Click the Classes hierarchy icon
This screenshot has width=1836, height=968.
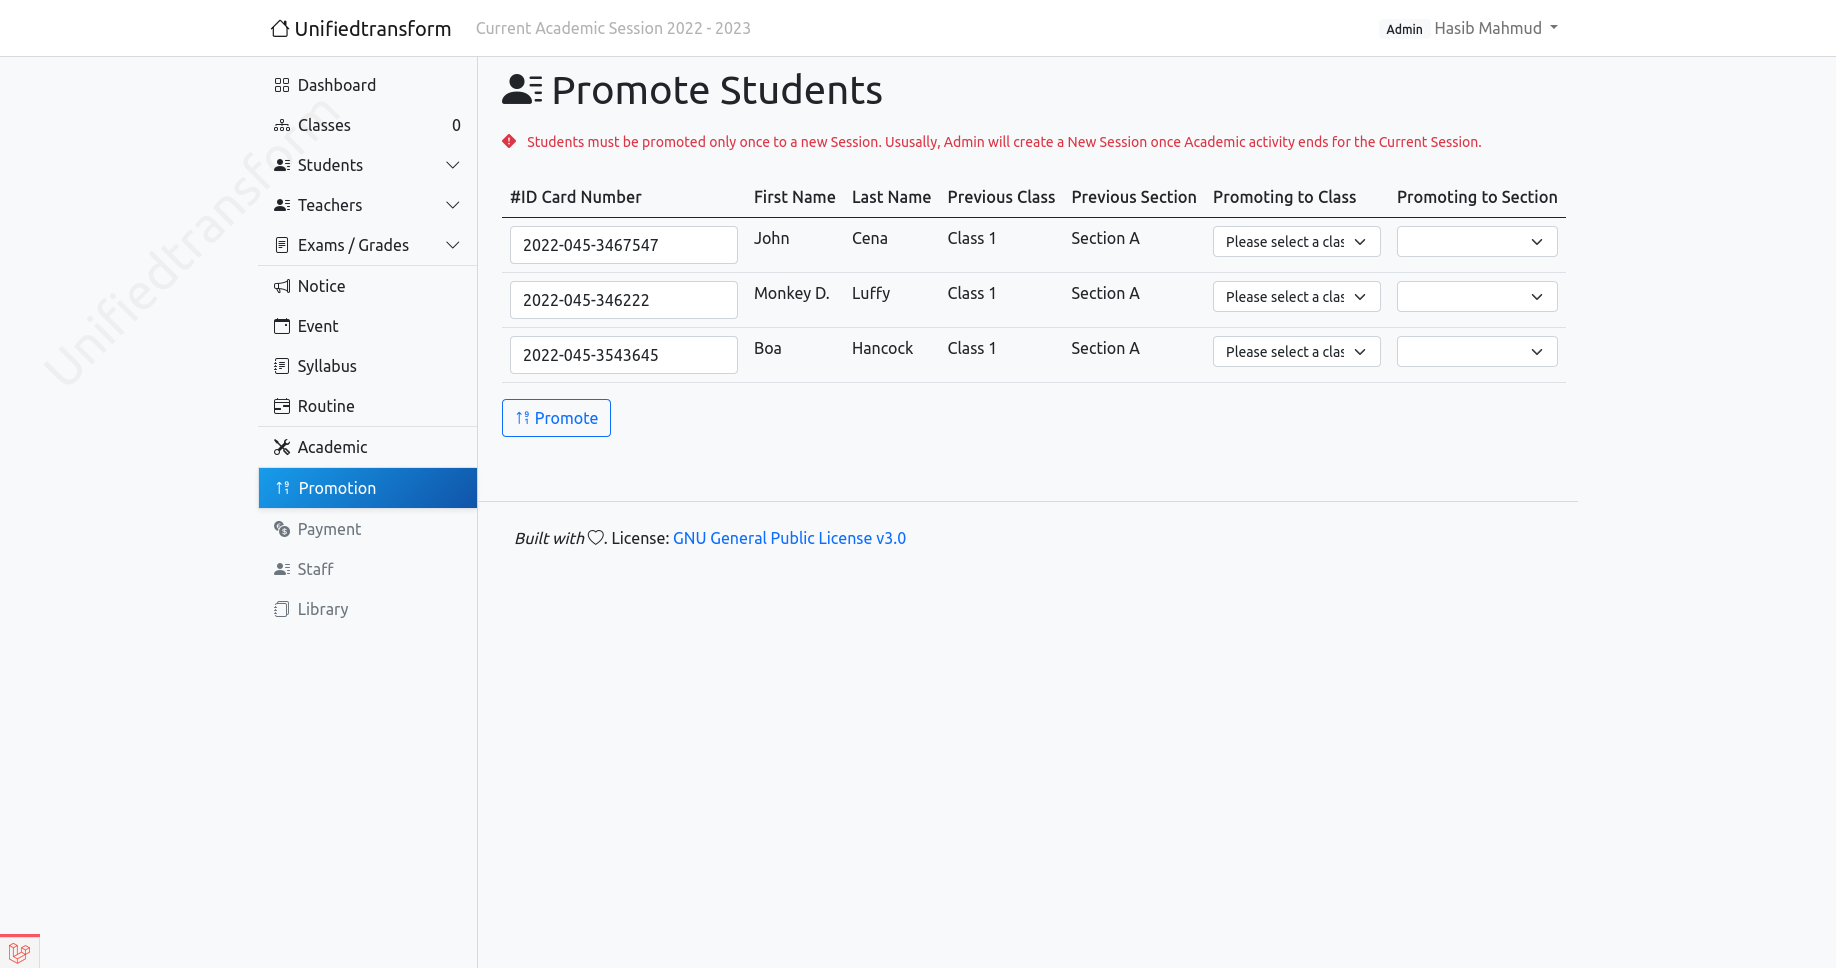pos(282,125)
